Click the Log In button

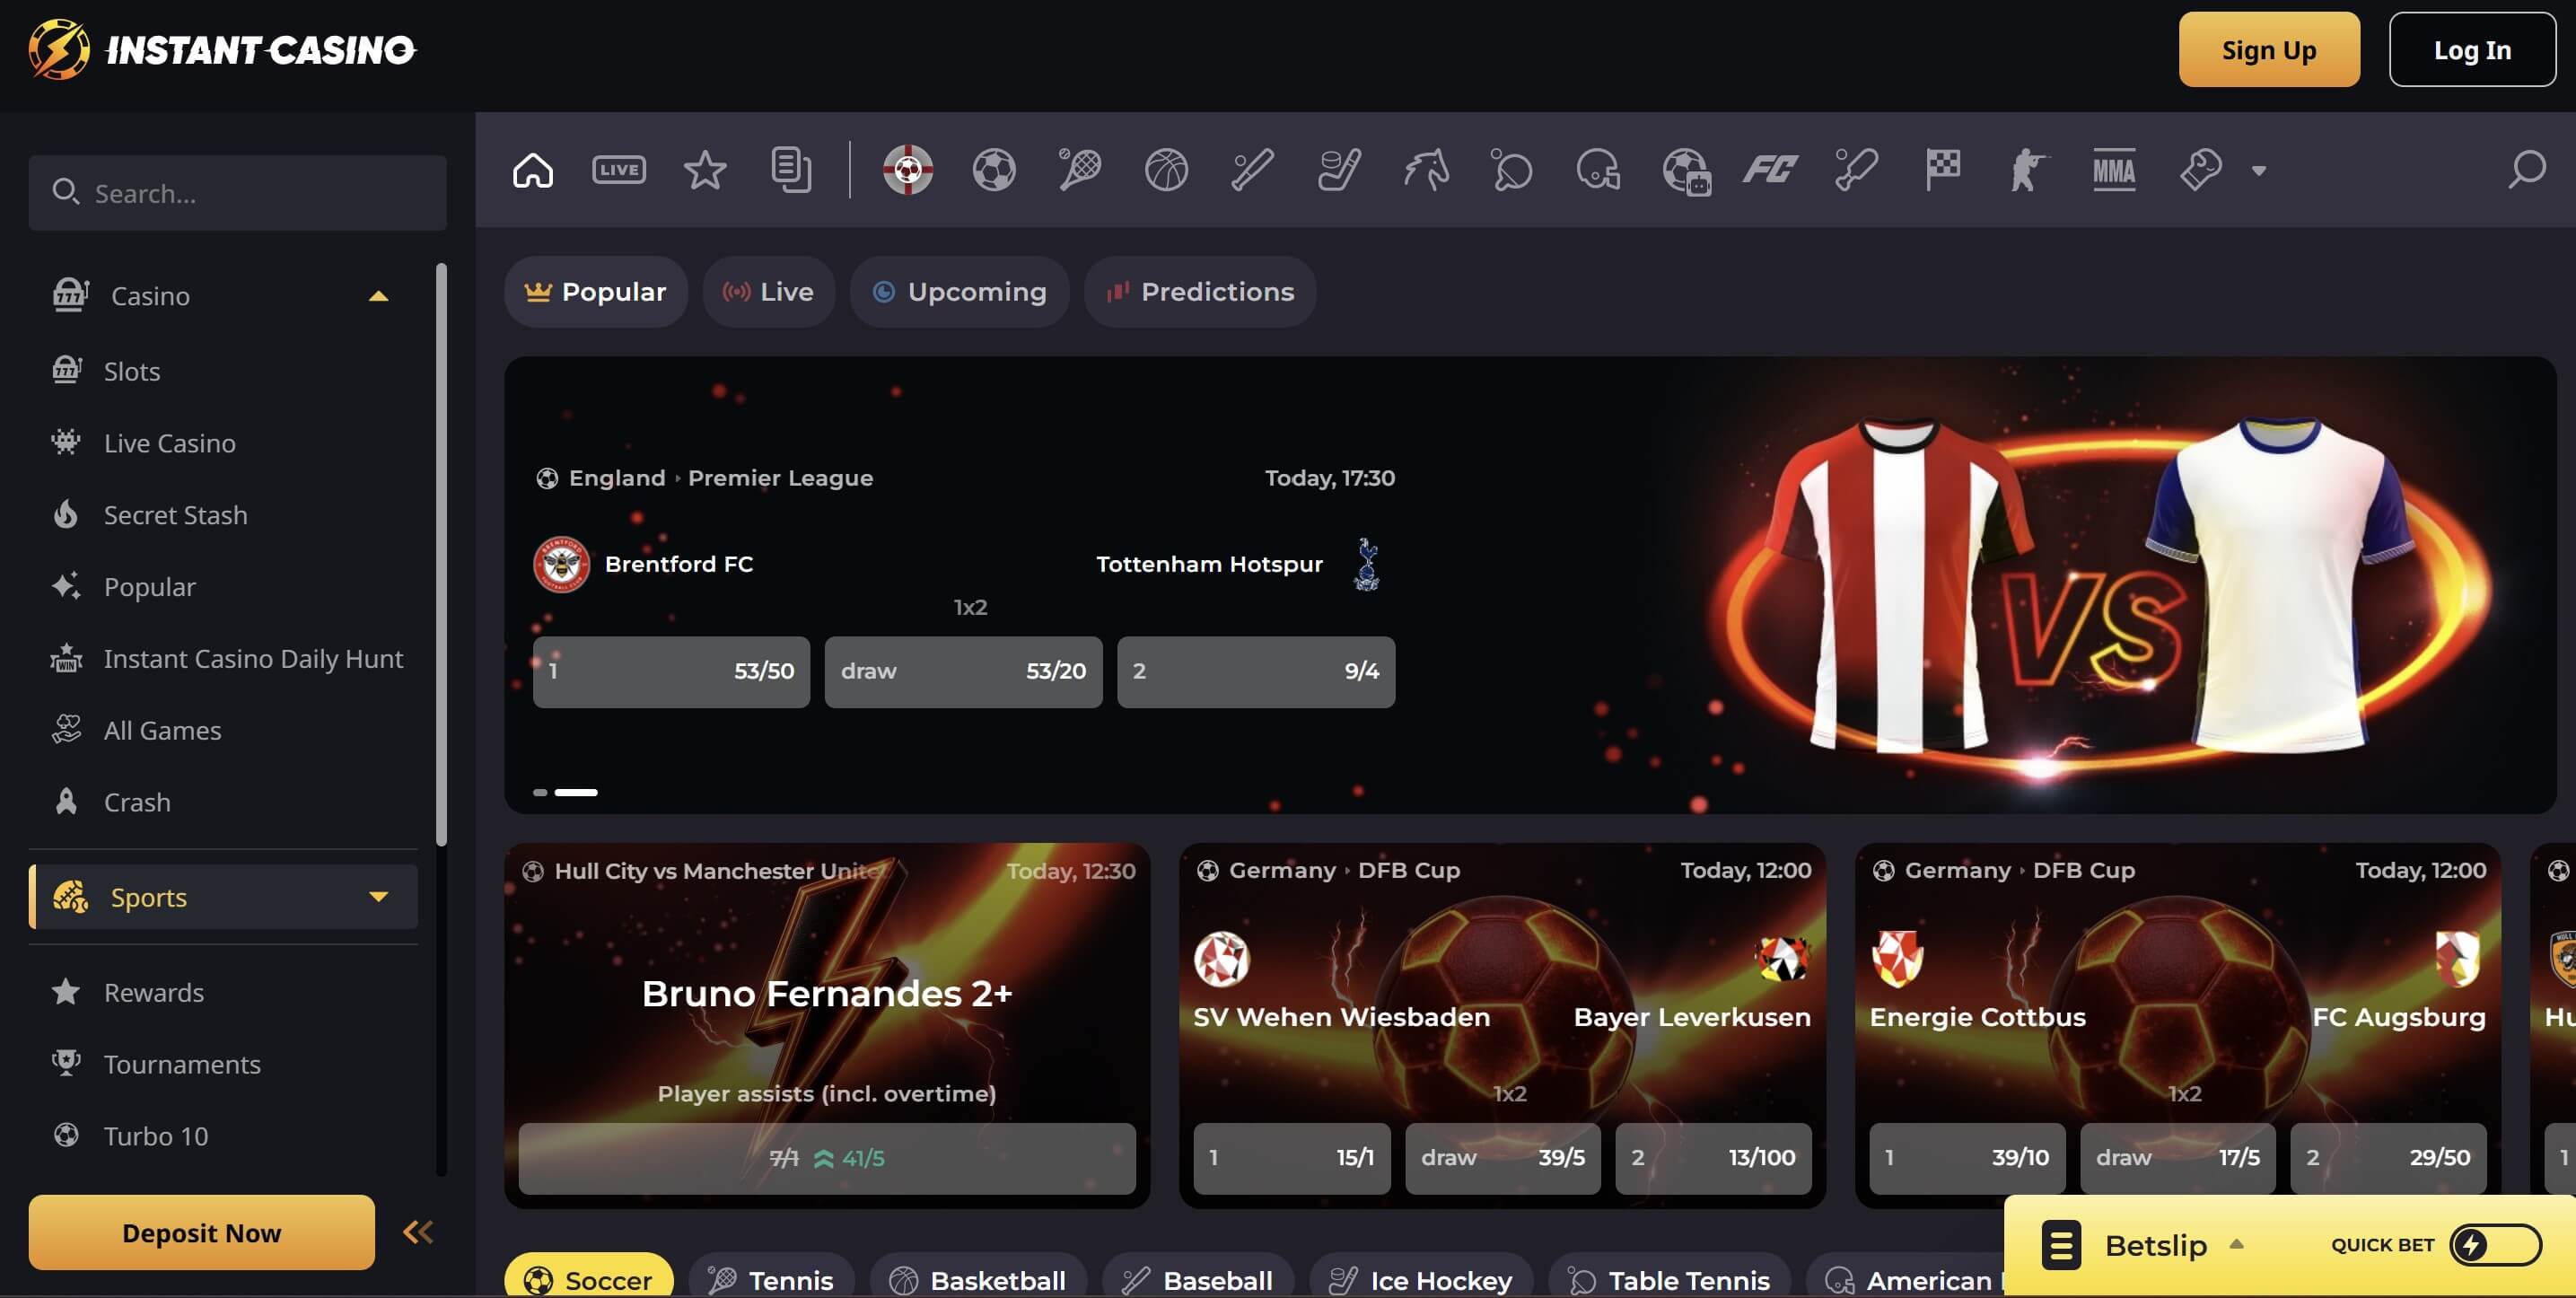tap(2472, 50)
